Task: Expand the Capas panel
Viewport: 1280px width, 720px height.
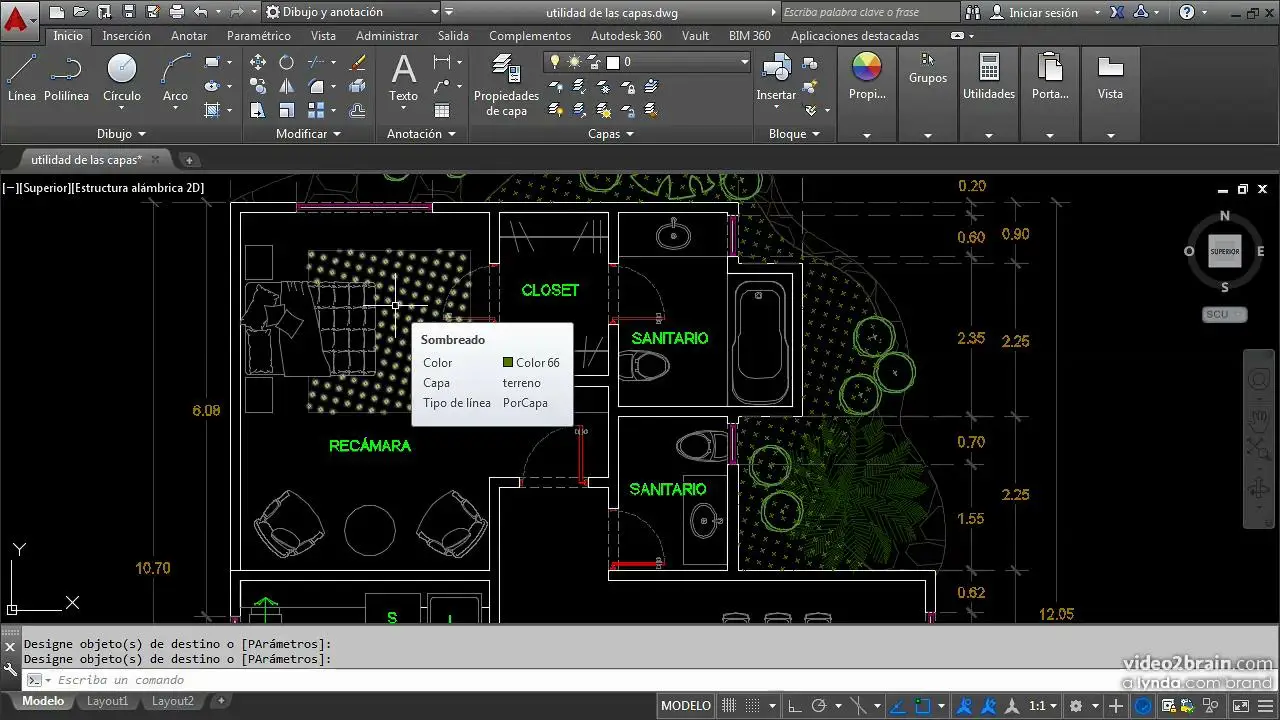Action: [x=610, y=133]
